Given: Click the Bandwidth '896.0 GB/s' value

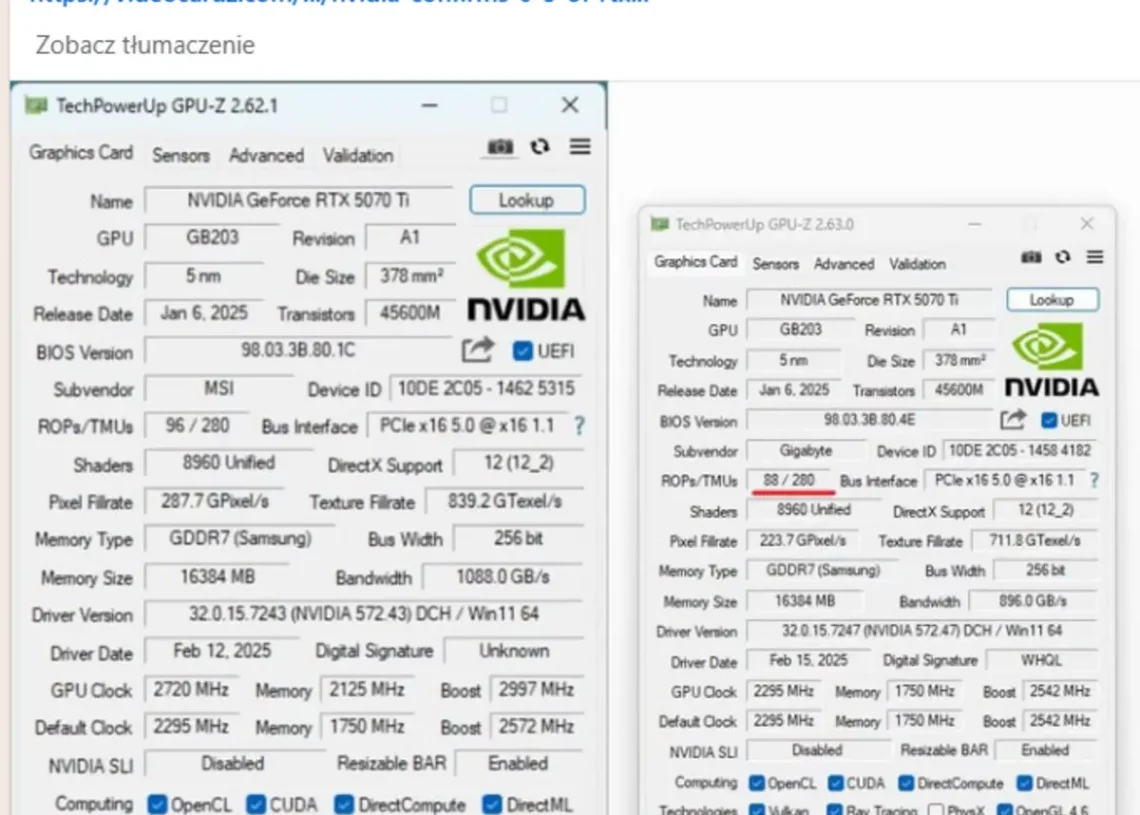Looking at the screenshot, I should pyautogui.click(x=1033, y=601).
